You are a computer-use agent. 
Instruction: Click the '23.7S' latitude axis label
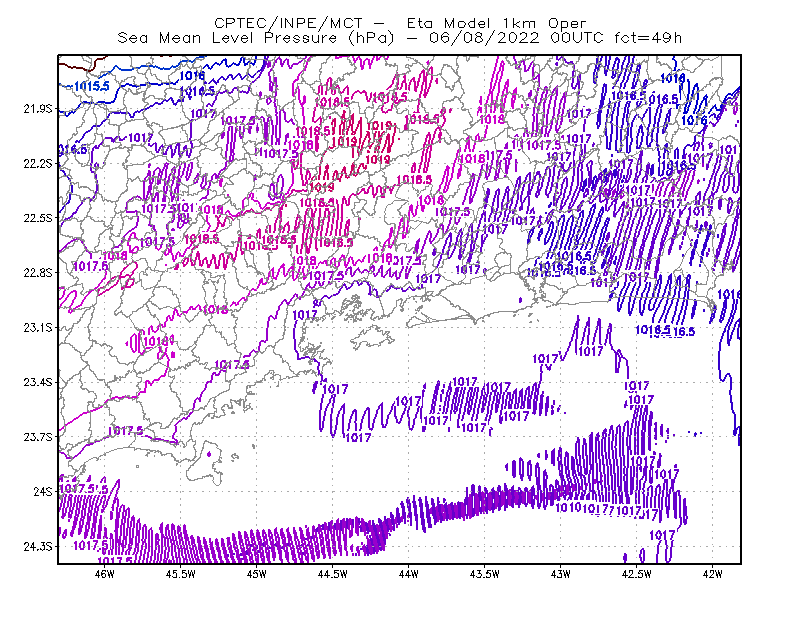(x=38, y=437)
